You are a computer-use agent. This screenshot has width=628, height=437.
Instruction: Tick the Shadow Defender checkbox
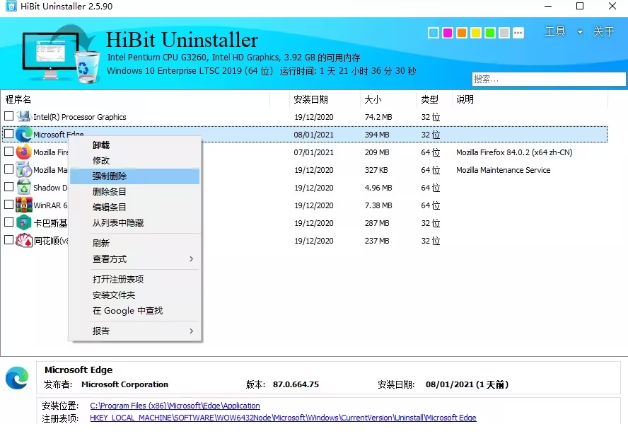coord(8,187)
